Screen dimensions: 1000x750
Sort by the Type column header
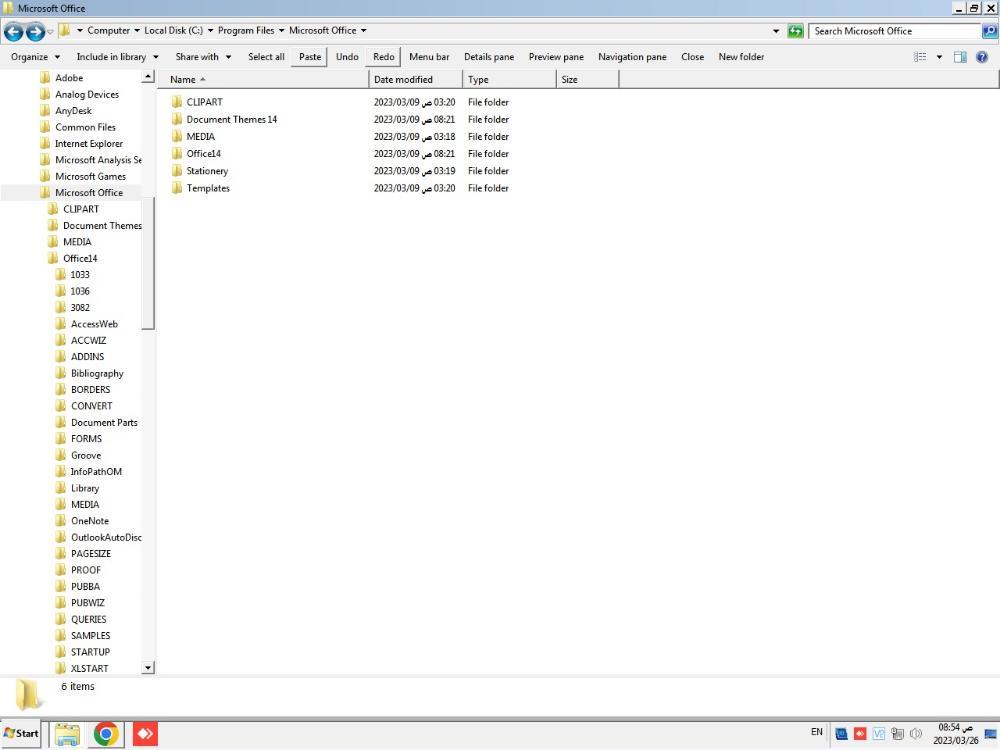pyautogui.click(x=510, y=80)
